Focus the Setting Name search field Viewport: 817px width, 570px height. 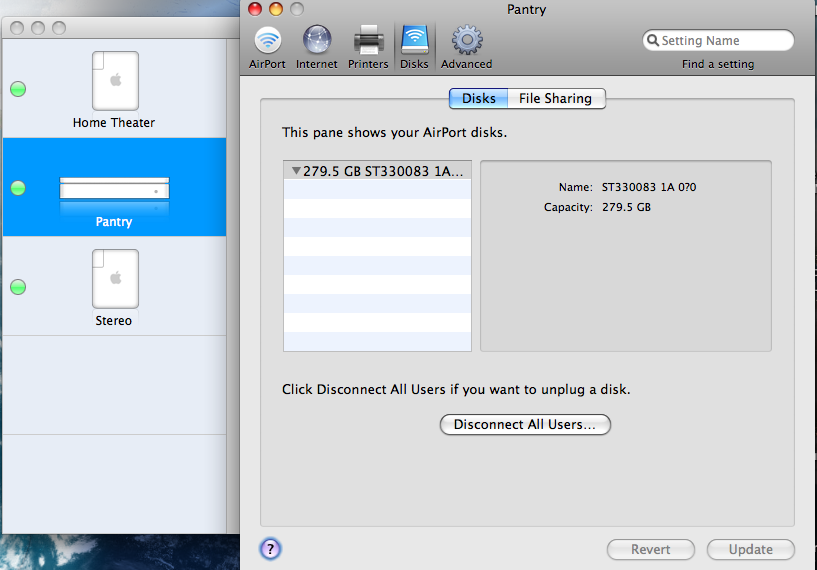[x=719, y=40]
